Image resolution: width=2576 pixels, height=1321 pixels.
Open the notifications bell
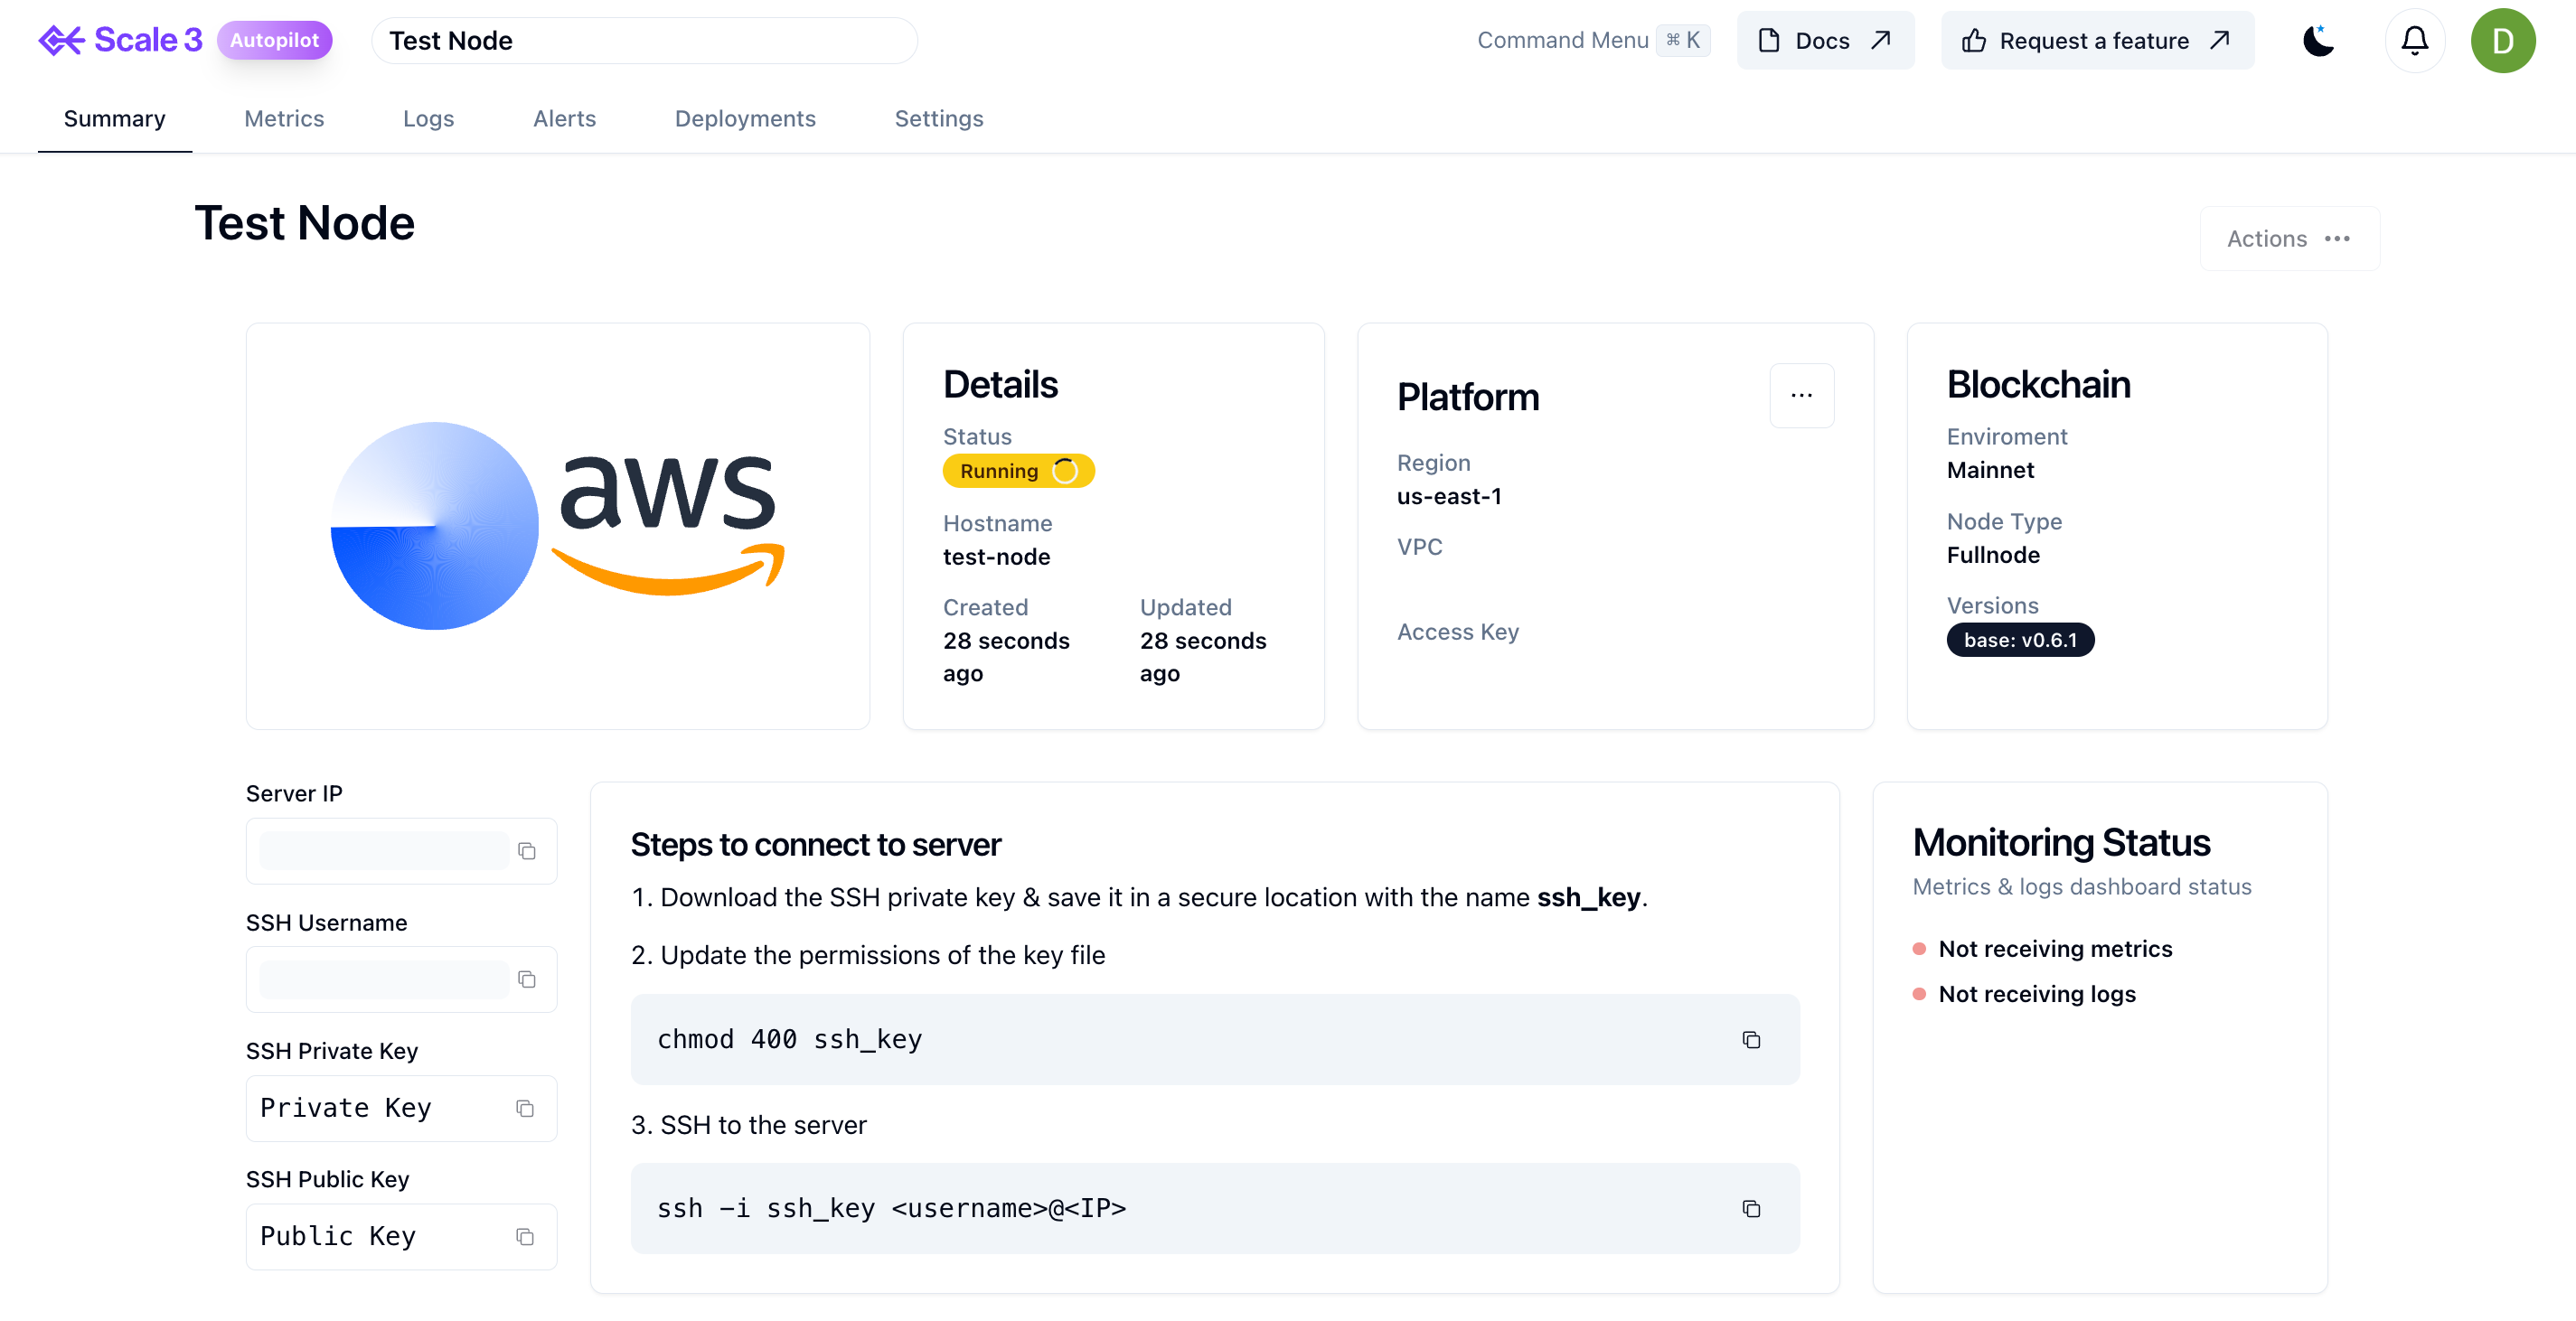(x=2414, y=41)
